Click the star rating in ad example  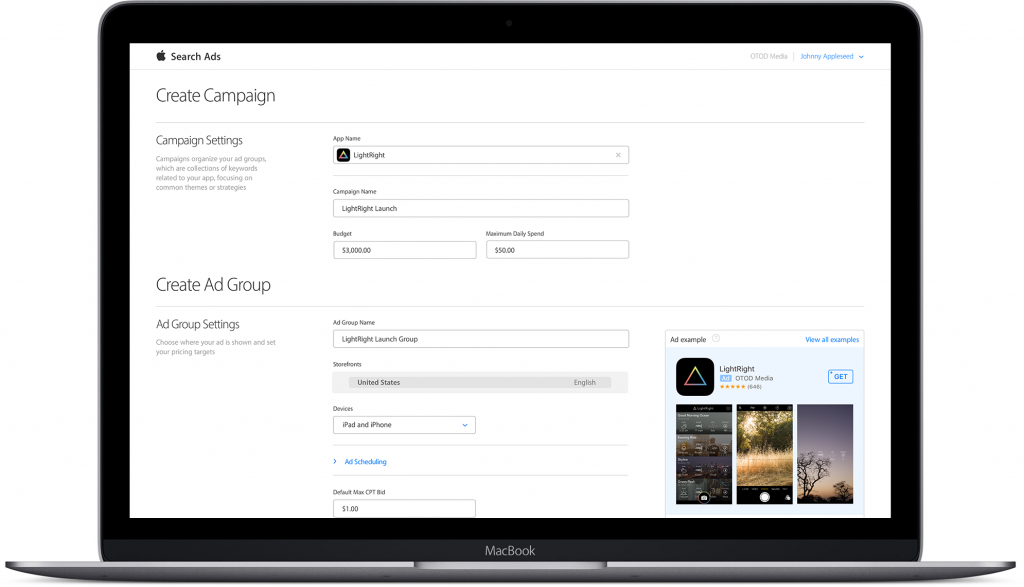coord(732,387)
